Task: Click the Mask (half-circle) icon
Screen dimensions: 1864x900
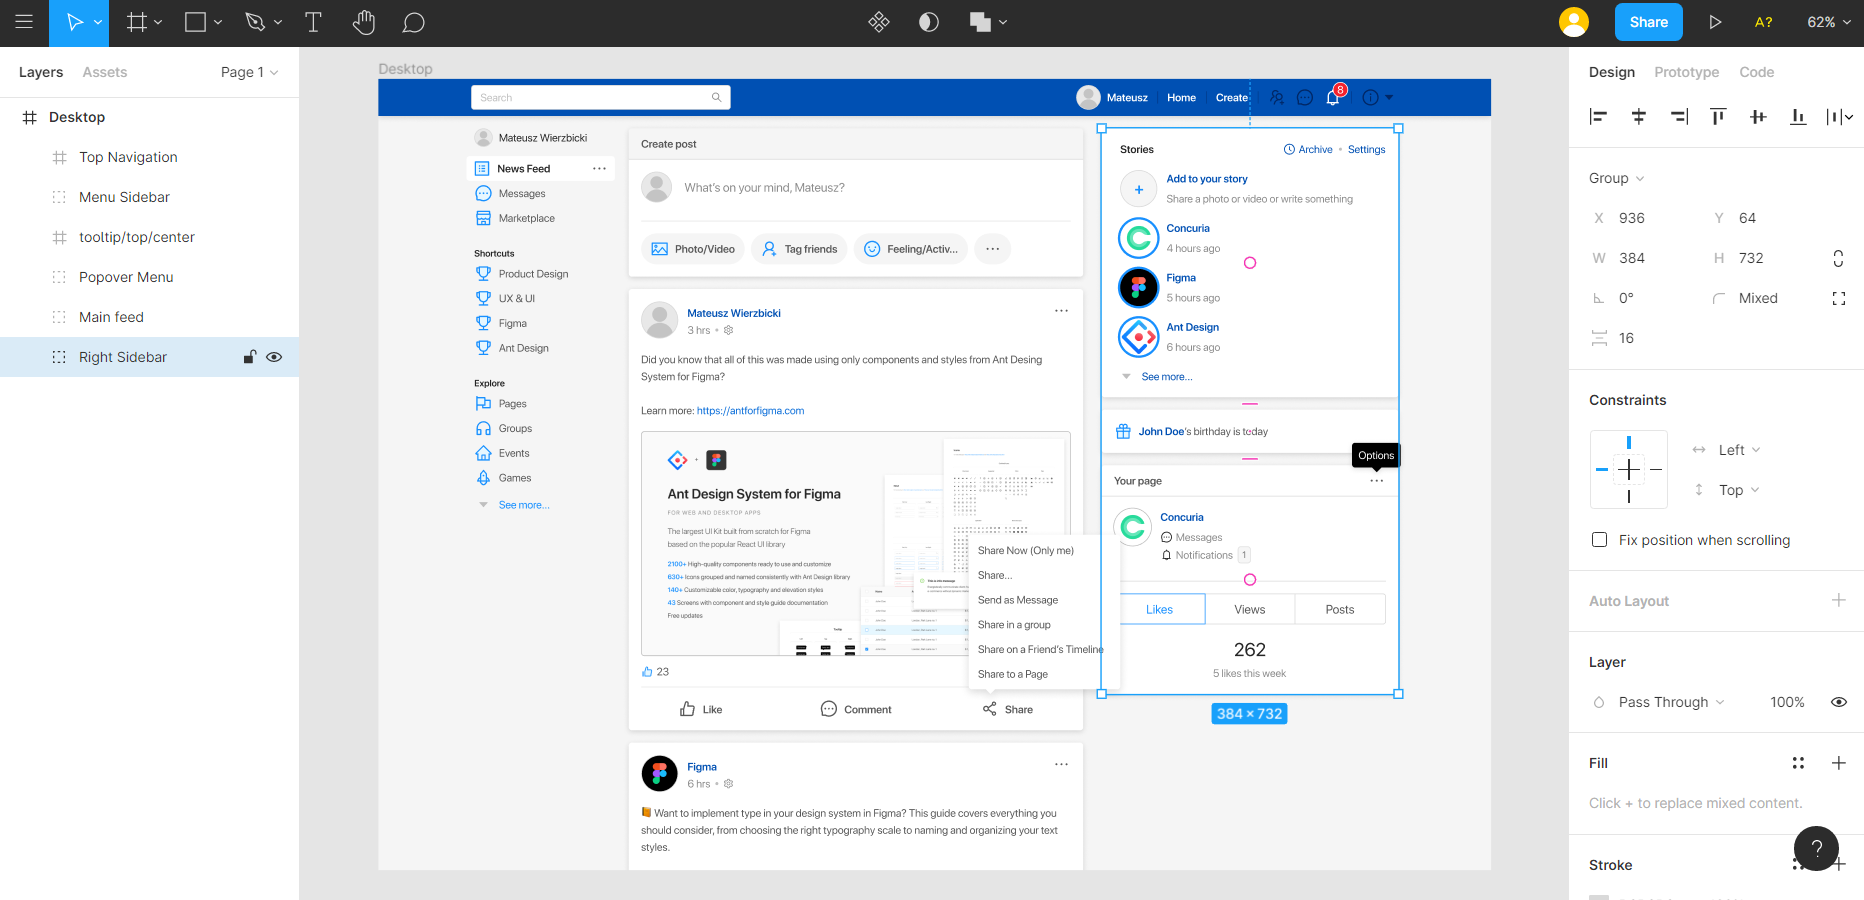Action: [x=929, y=22]
